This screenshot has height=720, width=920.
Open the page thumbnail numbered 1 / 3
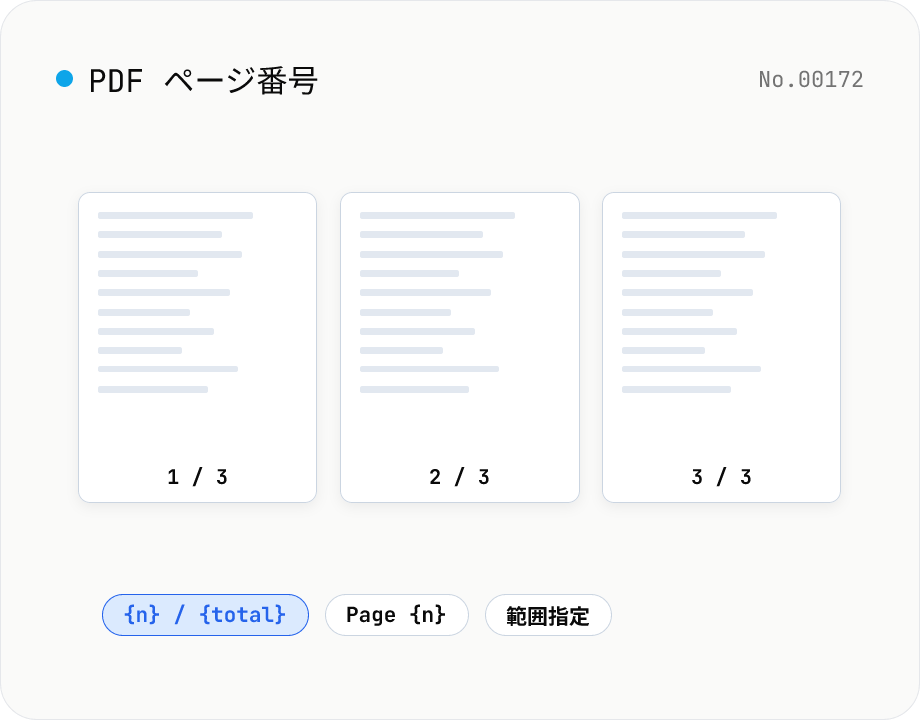198,347
